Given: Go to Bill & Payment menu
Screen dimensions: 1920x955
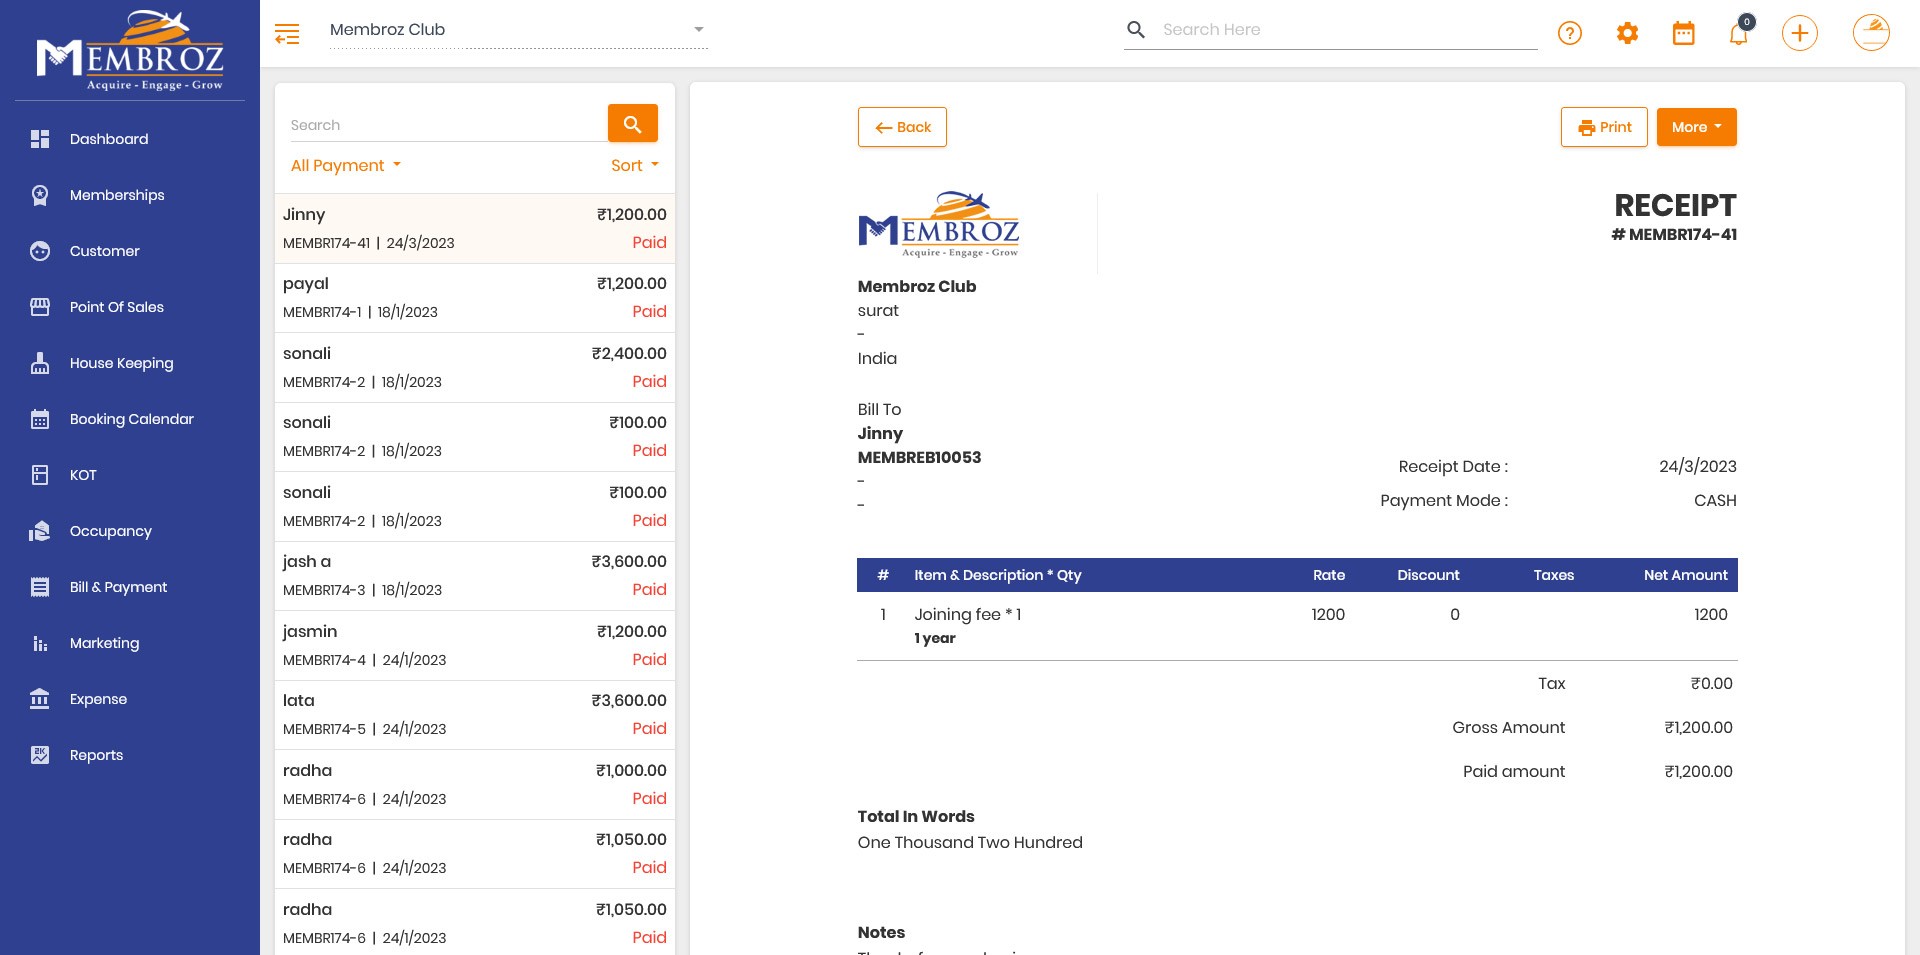Looking at the screenshot, I should click(119, 587).
